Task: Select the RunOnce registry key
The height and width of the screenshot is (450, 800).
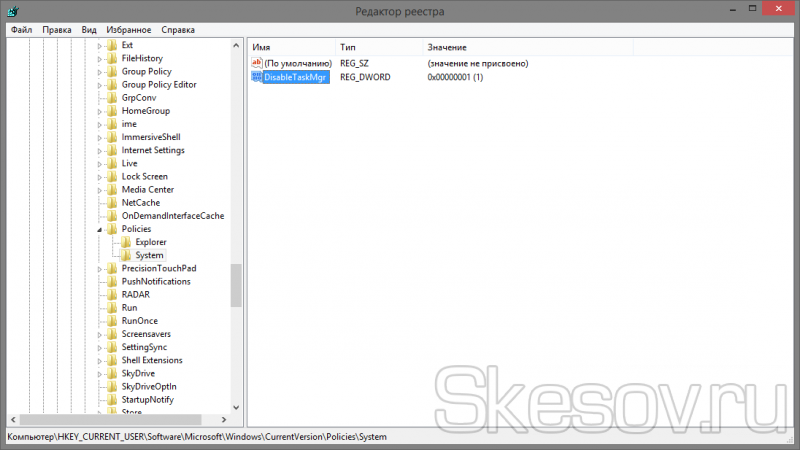Action: [x=140, y=321]
